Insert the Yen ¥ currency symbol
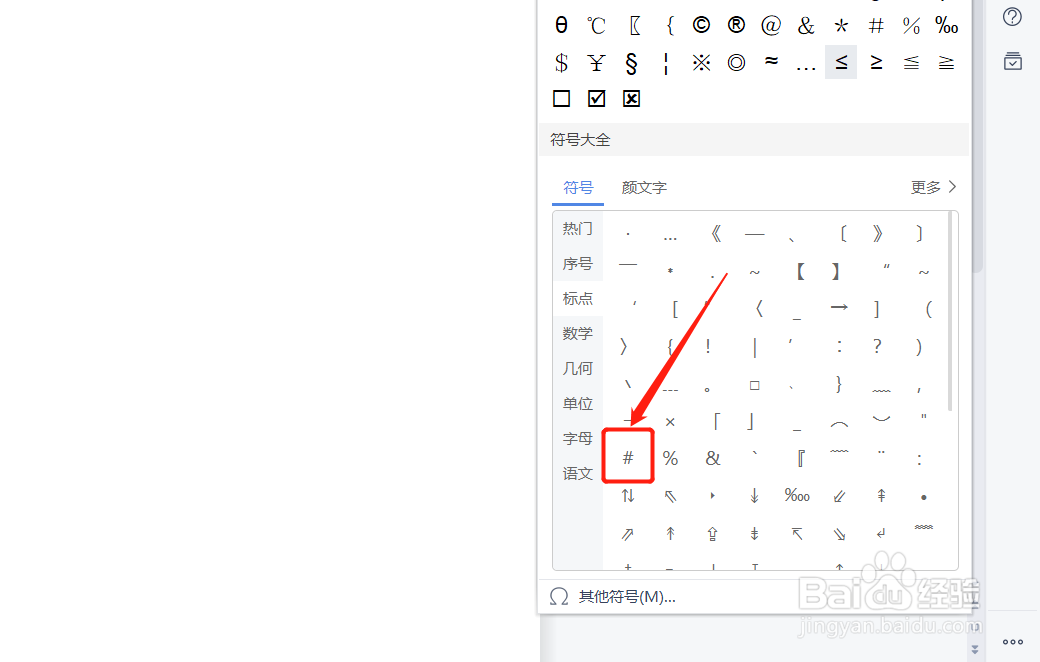Viewport: 1040px width, 662px height. click(596, 62)
